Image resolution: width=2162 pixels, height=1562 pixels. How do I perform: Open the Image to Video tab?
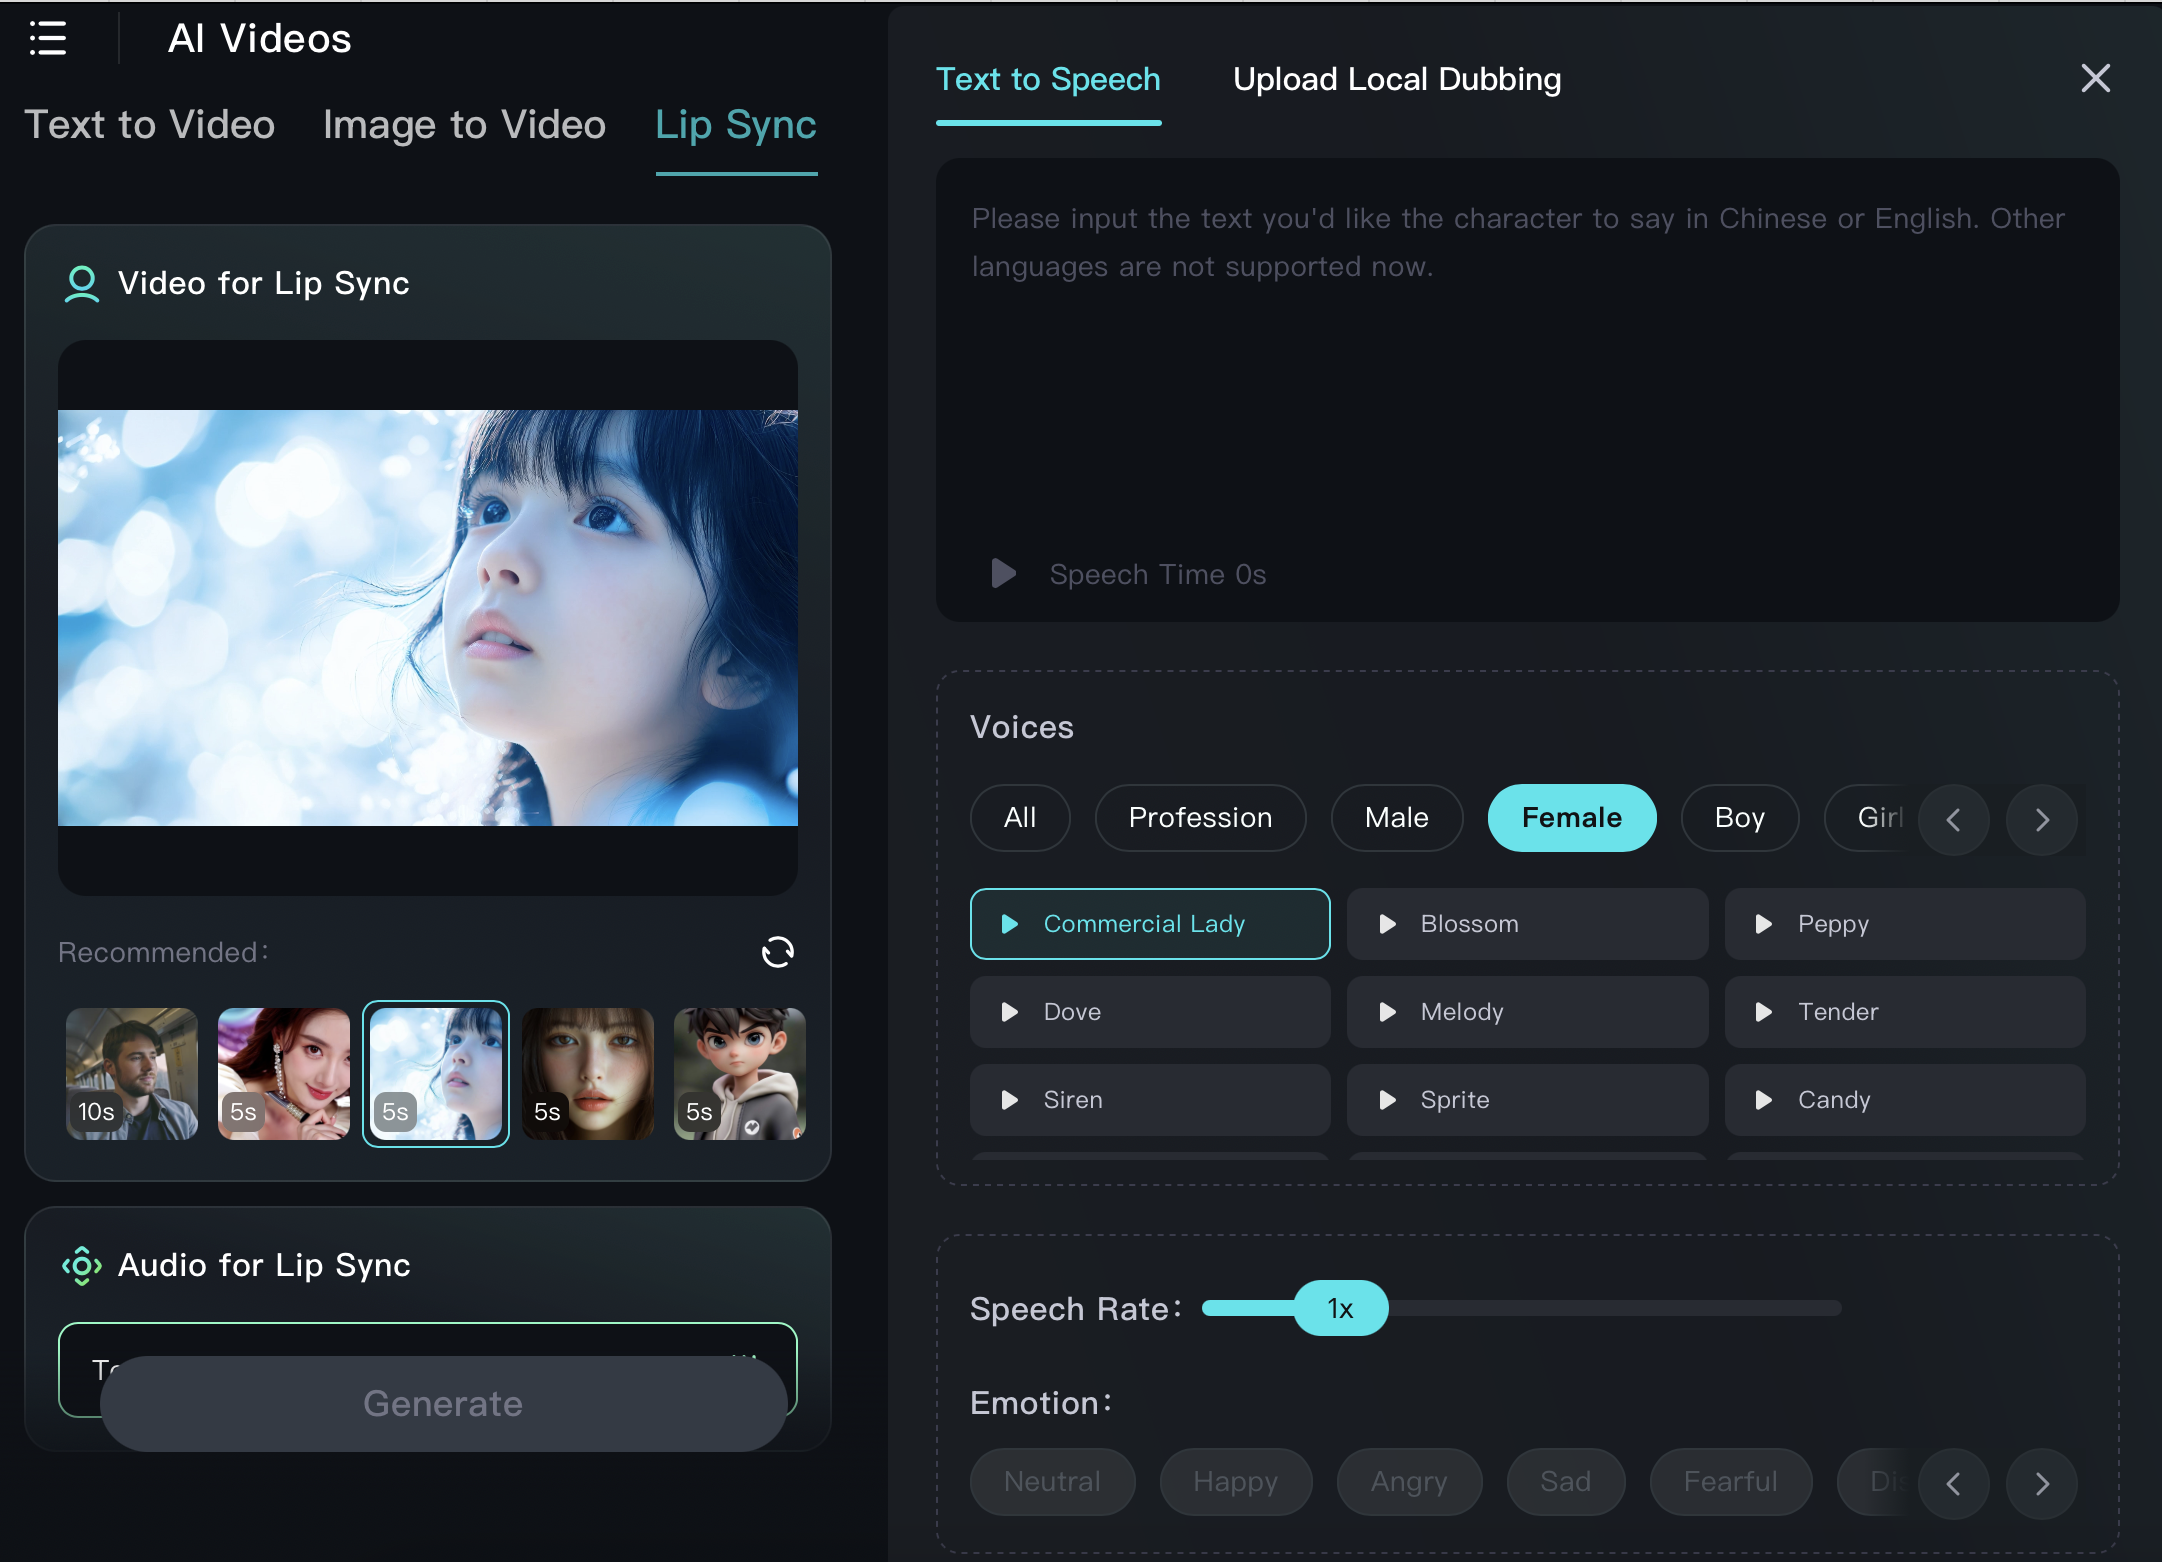[464, 125]
